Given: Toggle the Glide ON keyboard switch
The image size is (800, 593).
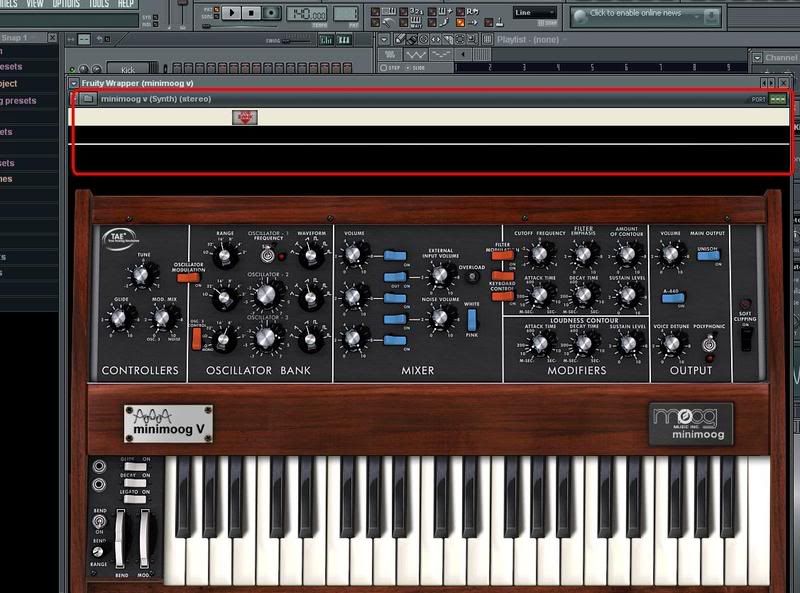Looking at the screenshot, I should tap(135, 466).
